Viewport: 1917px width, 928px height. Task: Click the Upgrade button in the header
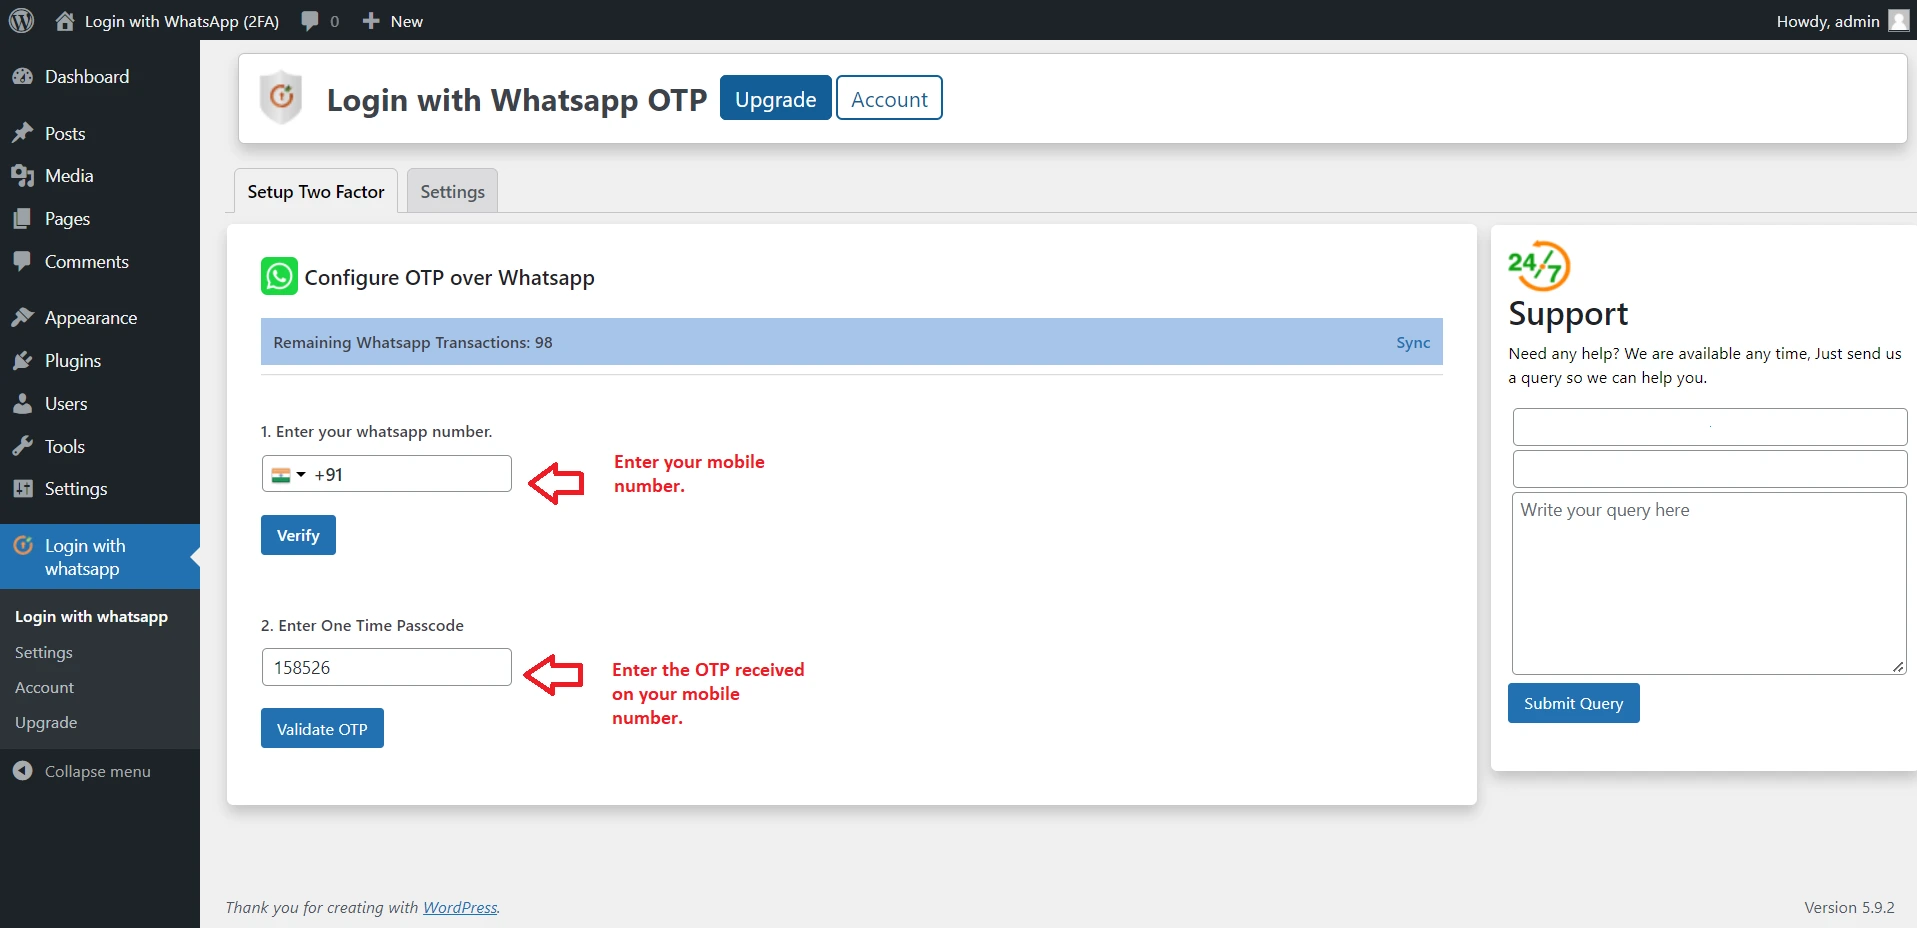click(775, 98)
